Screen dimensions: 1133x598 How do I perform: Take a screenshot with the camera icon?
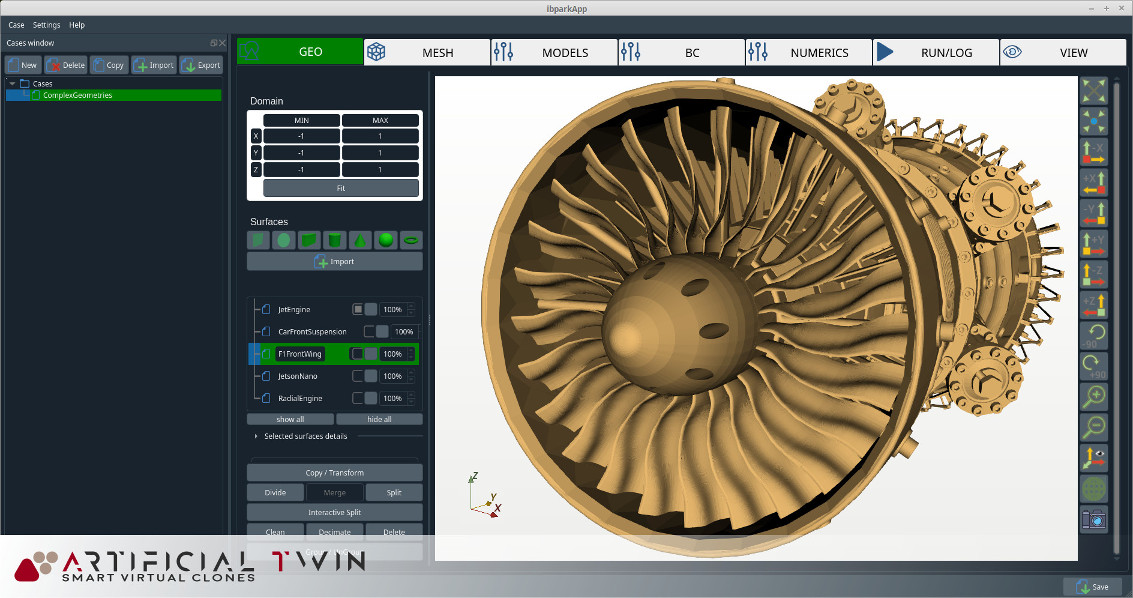1094,519
